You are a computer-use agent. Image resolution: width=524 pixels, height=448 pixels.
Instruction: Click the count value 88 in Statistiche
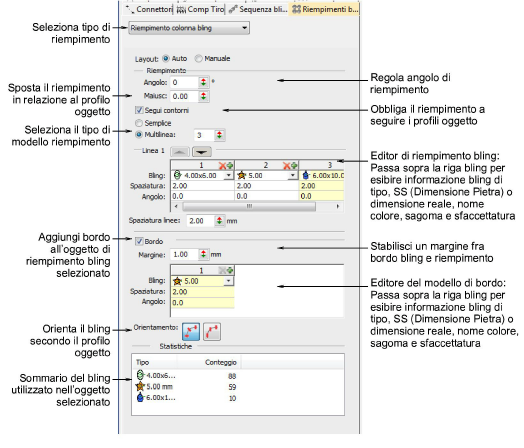click(x=232, y=376)
